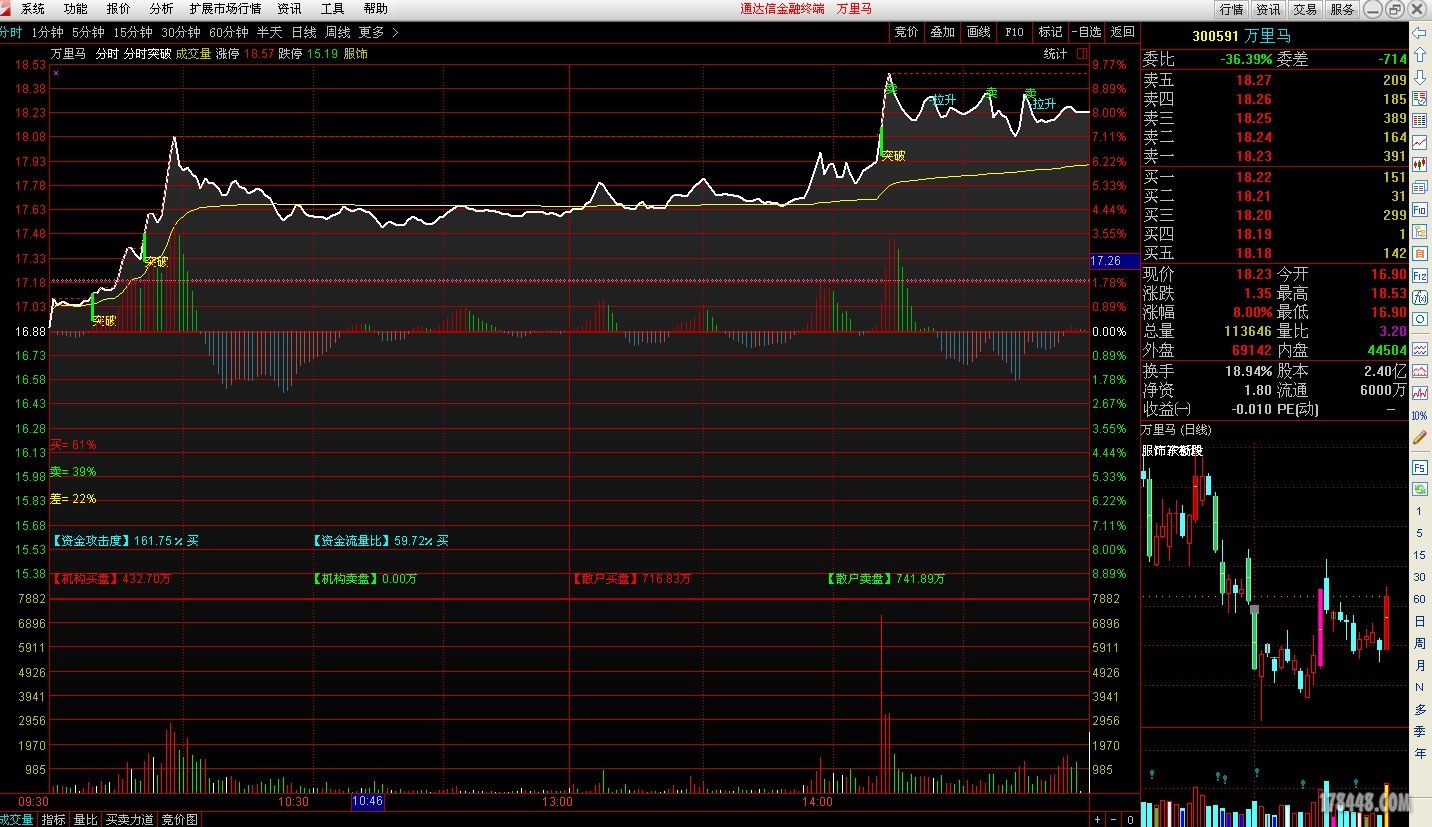Image resolution: width=1432 pixels, height=827 pixels.
Task: Click the 画线 draw line button
Action: [x=978, y=32]
